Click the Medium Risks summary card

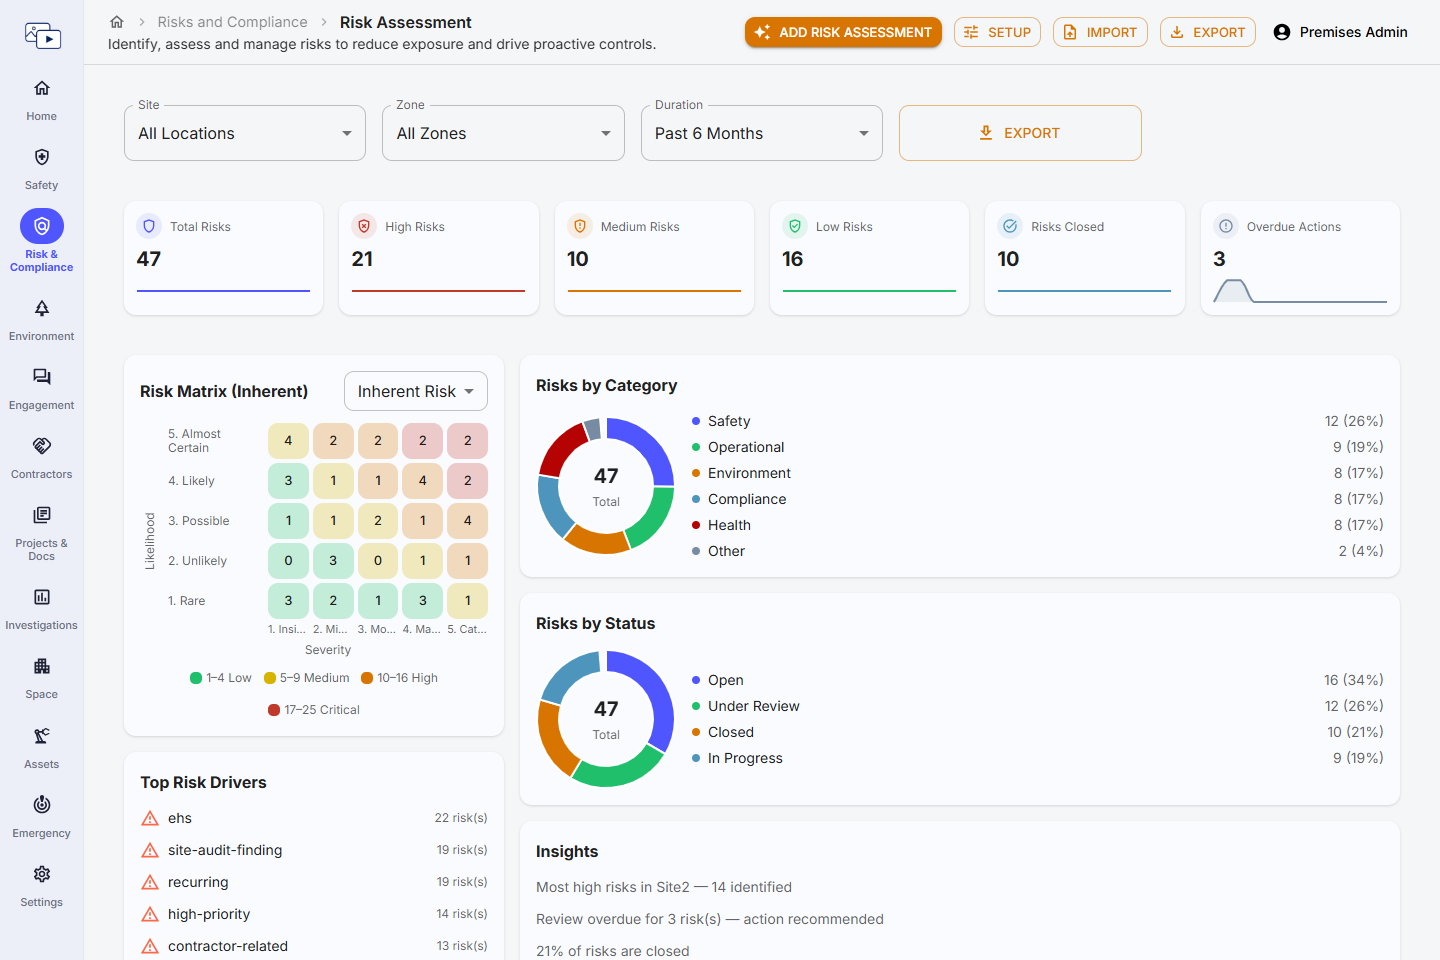[654, 258]
